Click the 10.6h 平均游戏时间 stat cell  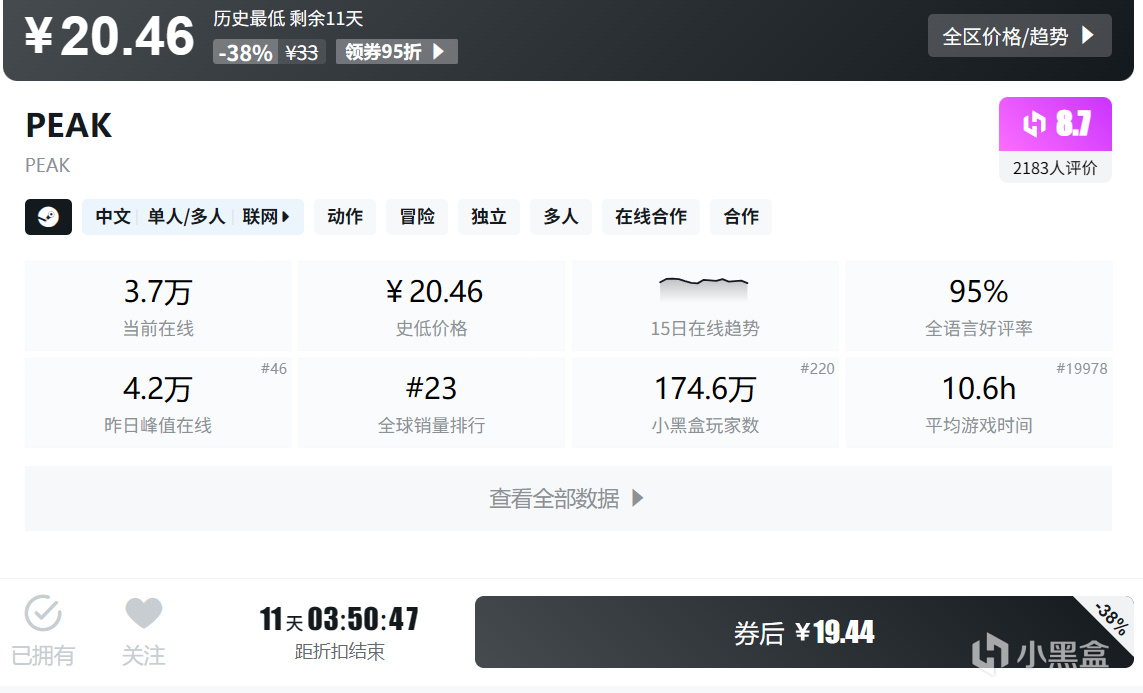point(979,402)
